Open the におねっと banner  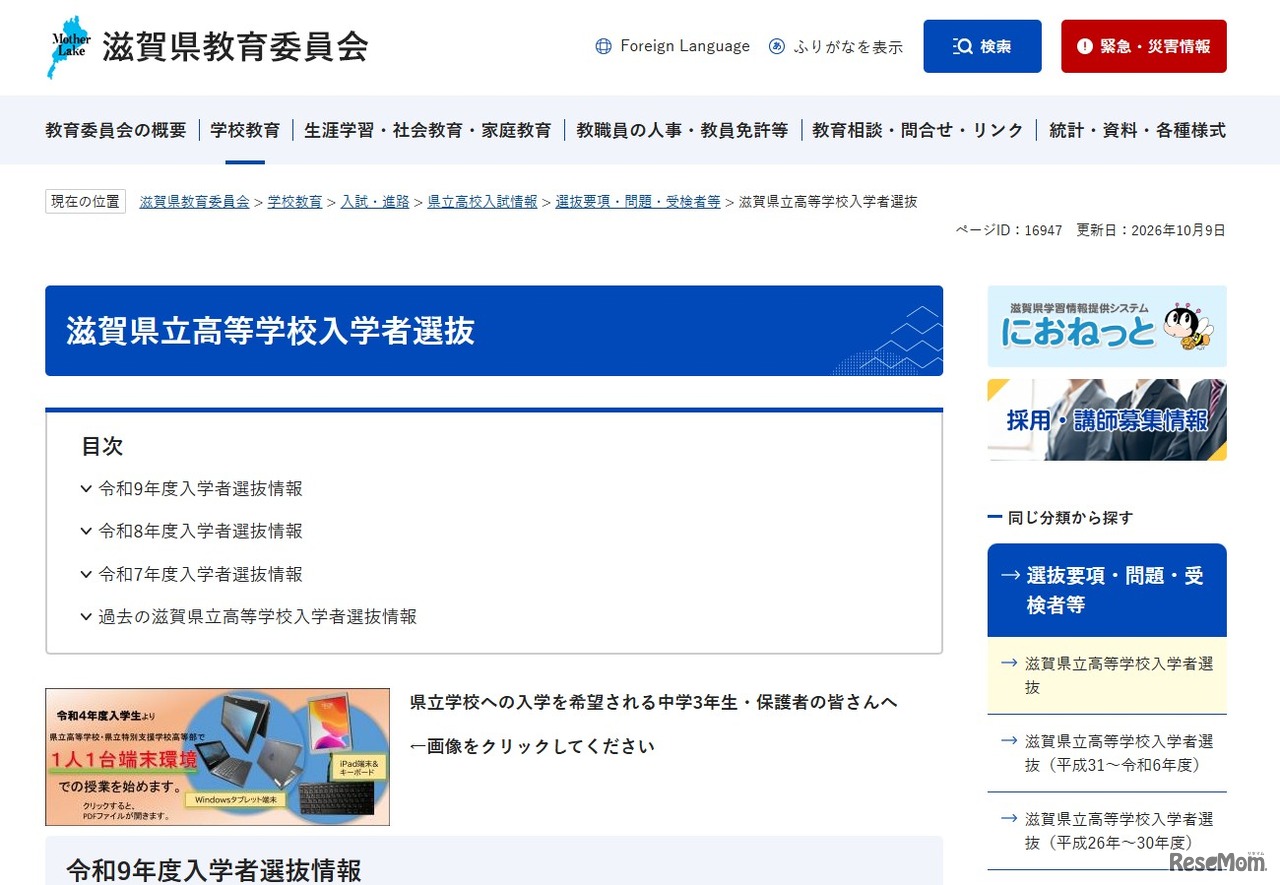(1107, 326)
